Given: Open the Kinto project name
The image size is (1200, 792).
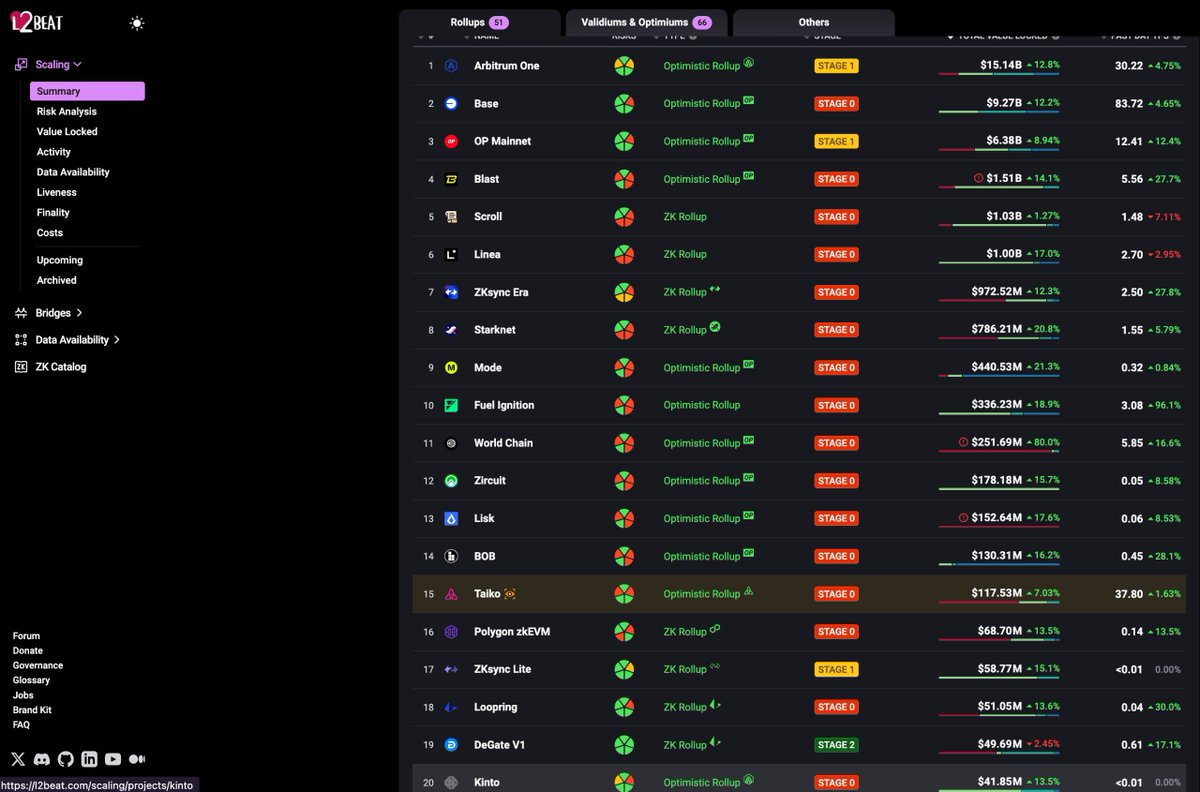Looking at the screenshot, I should [x=487, y=783].
